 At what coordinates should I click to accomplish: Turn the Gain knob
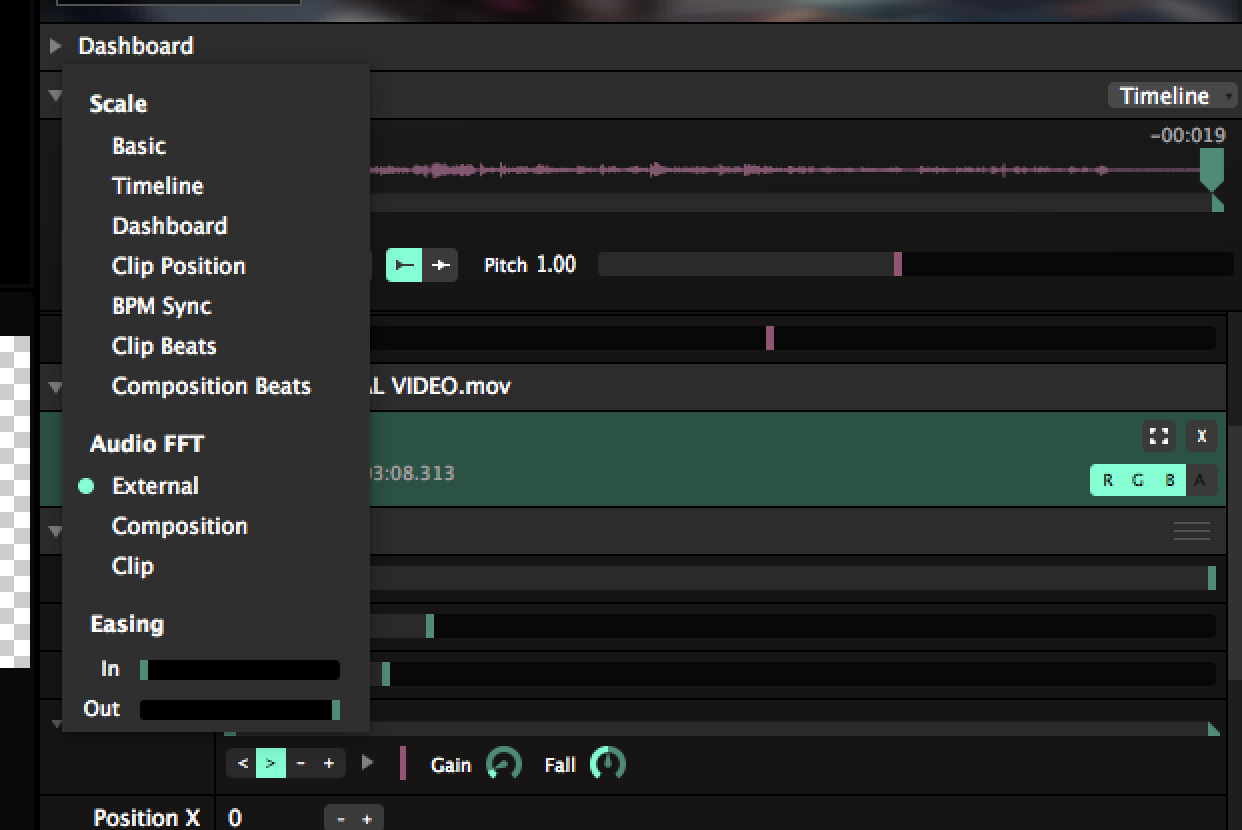[504, 764]
